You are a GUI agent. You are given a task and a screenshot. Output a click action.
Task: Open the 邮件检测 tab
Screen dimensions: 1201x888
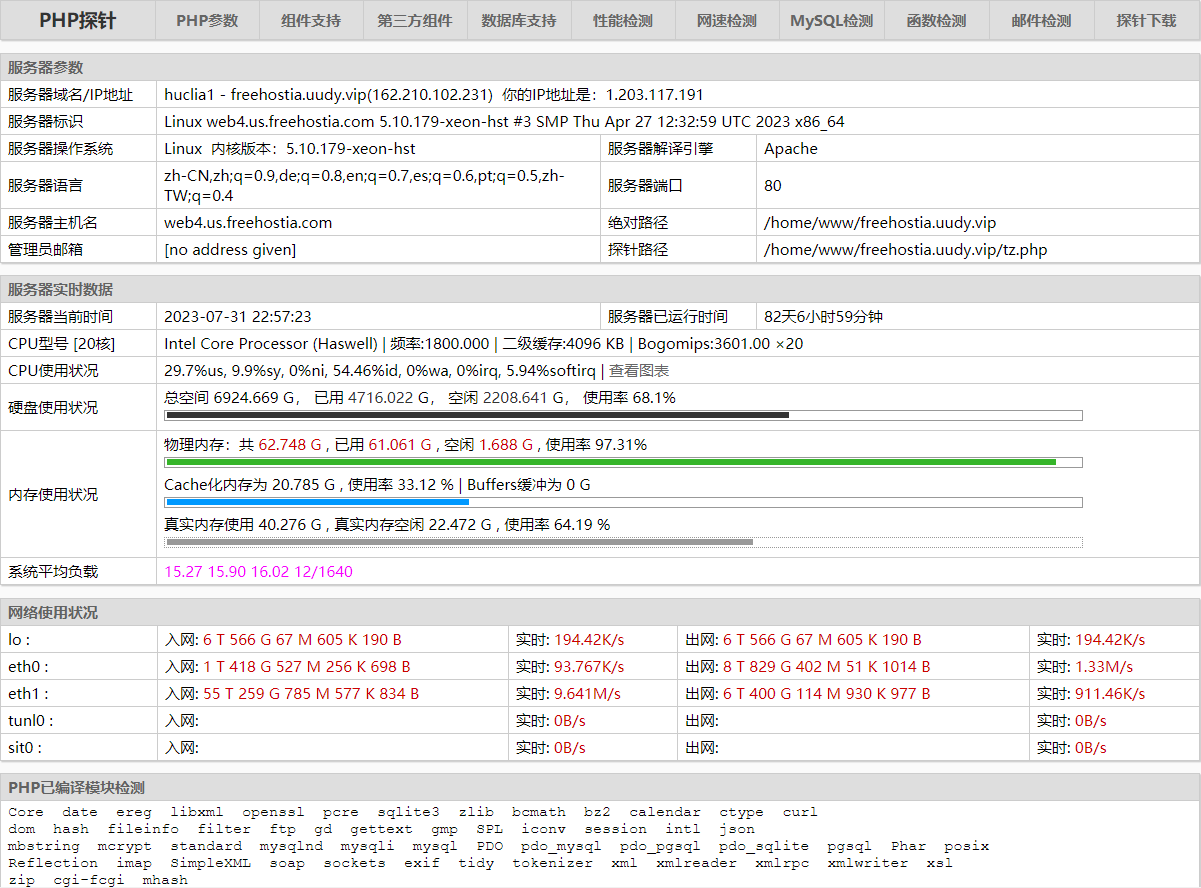pyautogui.click(x=1041, y=20)
